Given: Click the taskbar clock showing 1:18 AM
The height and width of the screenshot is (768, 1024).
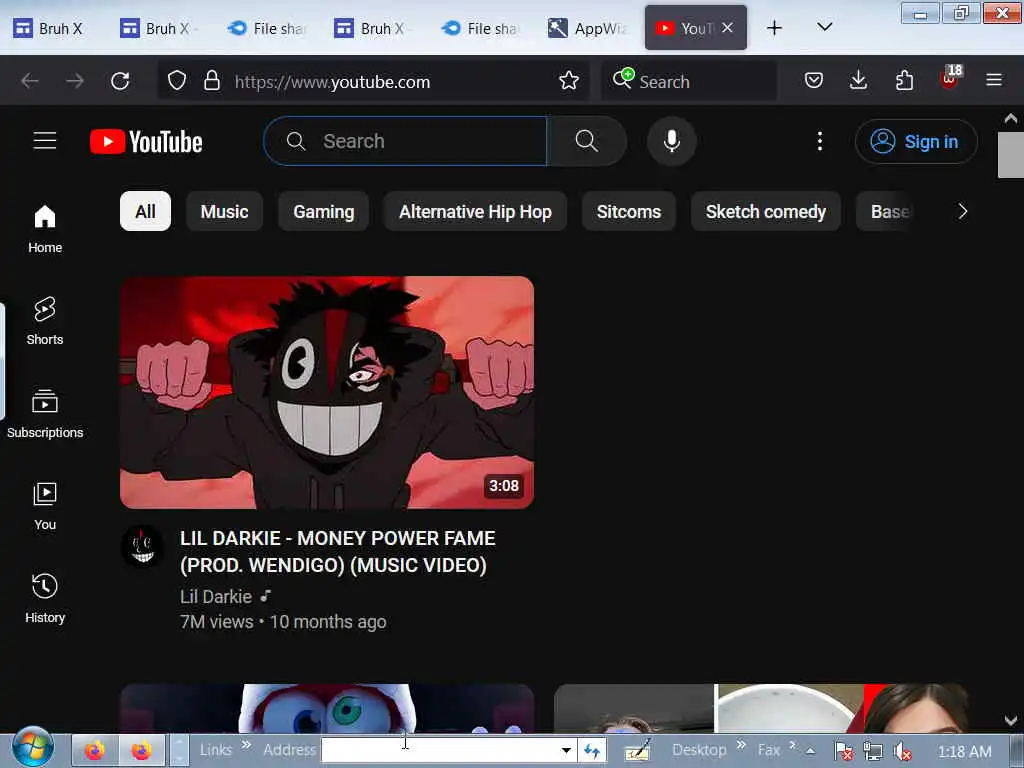Looking at the screenshot, I should (964, 752).
